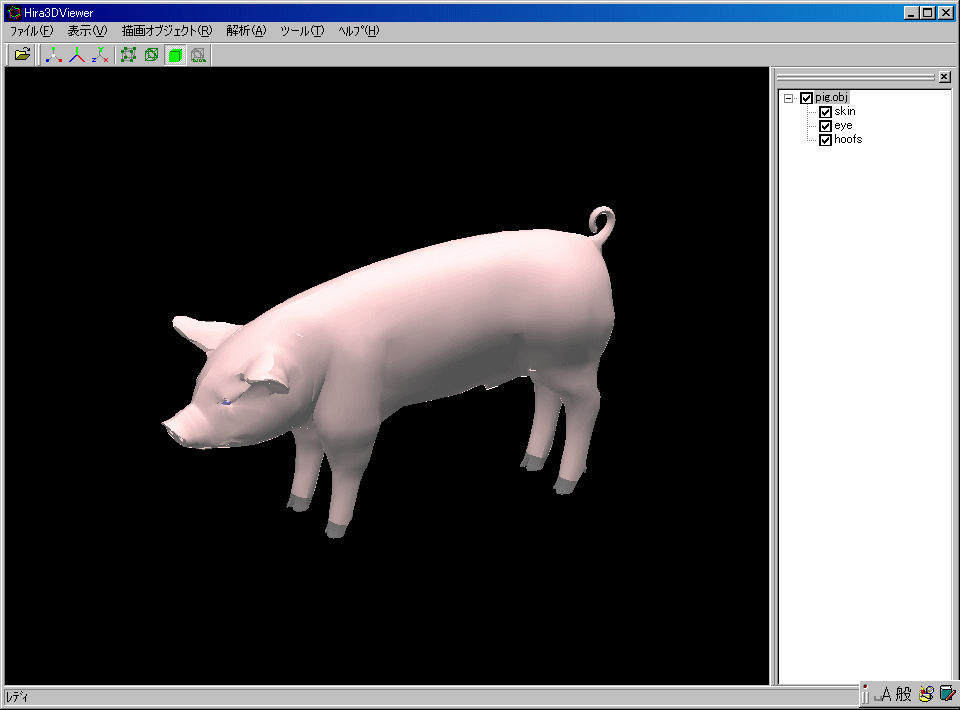Screen dimensions: 960x710
Task: Uncheck the pig.obj checkbox
Action: pos(806,98)
